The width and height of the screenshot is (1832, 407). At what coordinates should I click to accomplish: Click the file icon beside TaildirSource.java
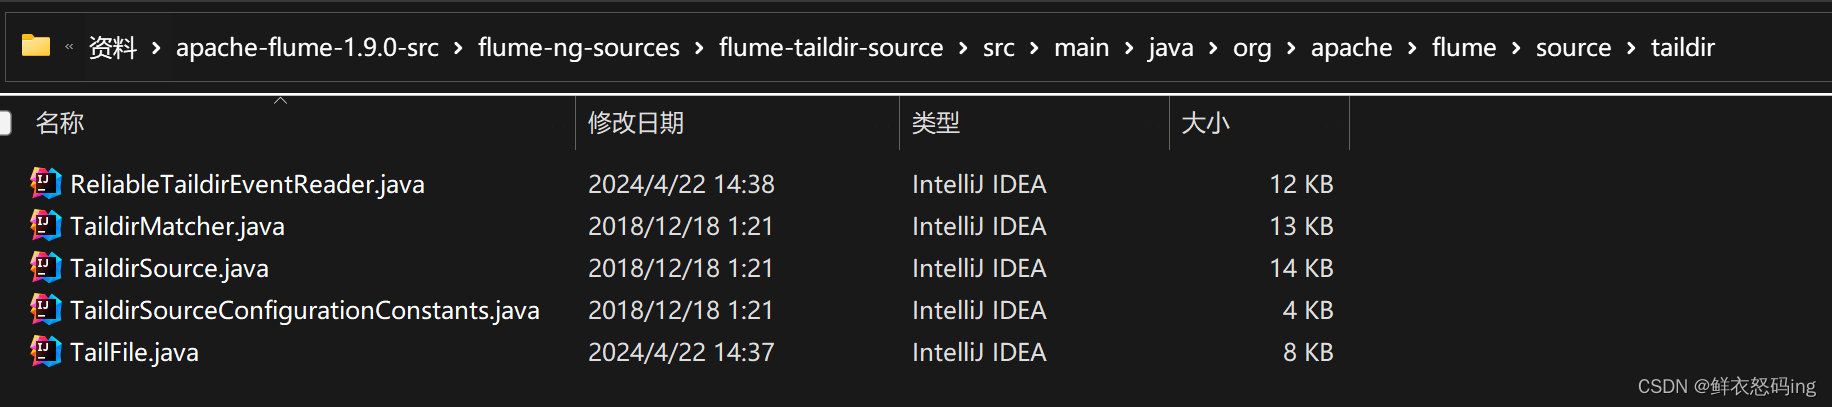click(x=45, y=268)
